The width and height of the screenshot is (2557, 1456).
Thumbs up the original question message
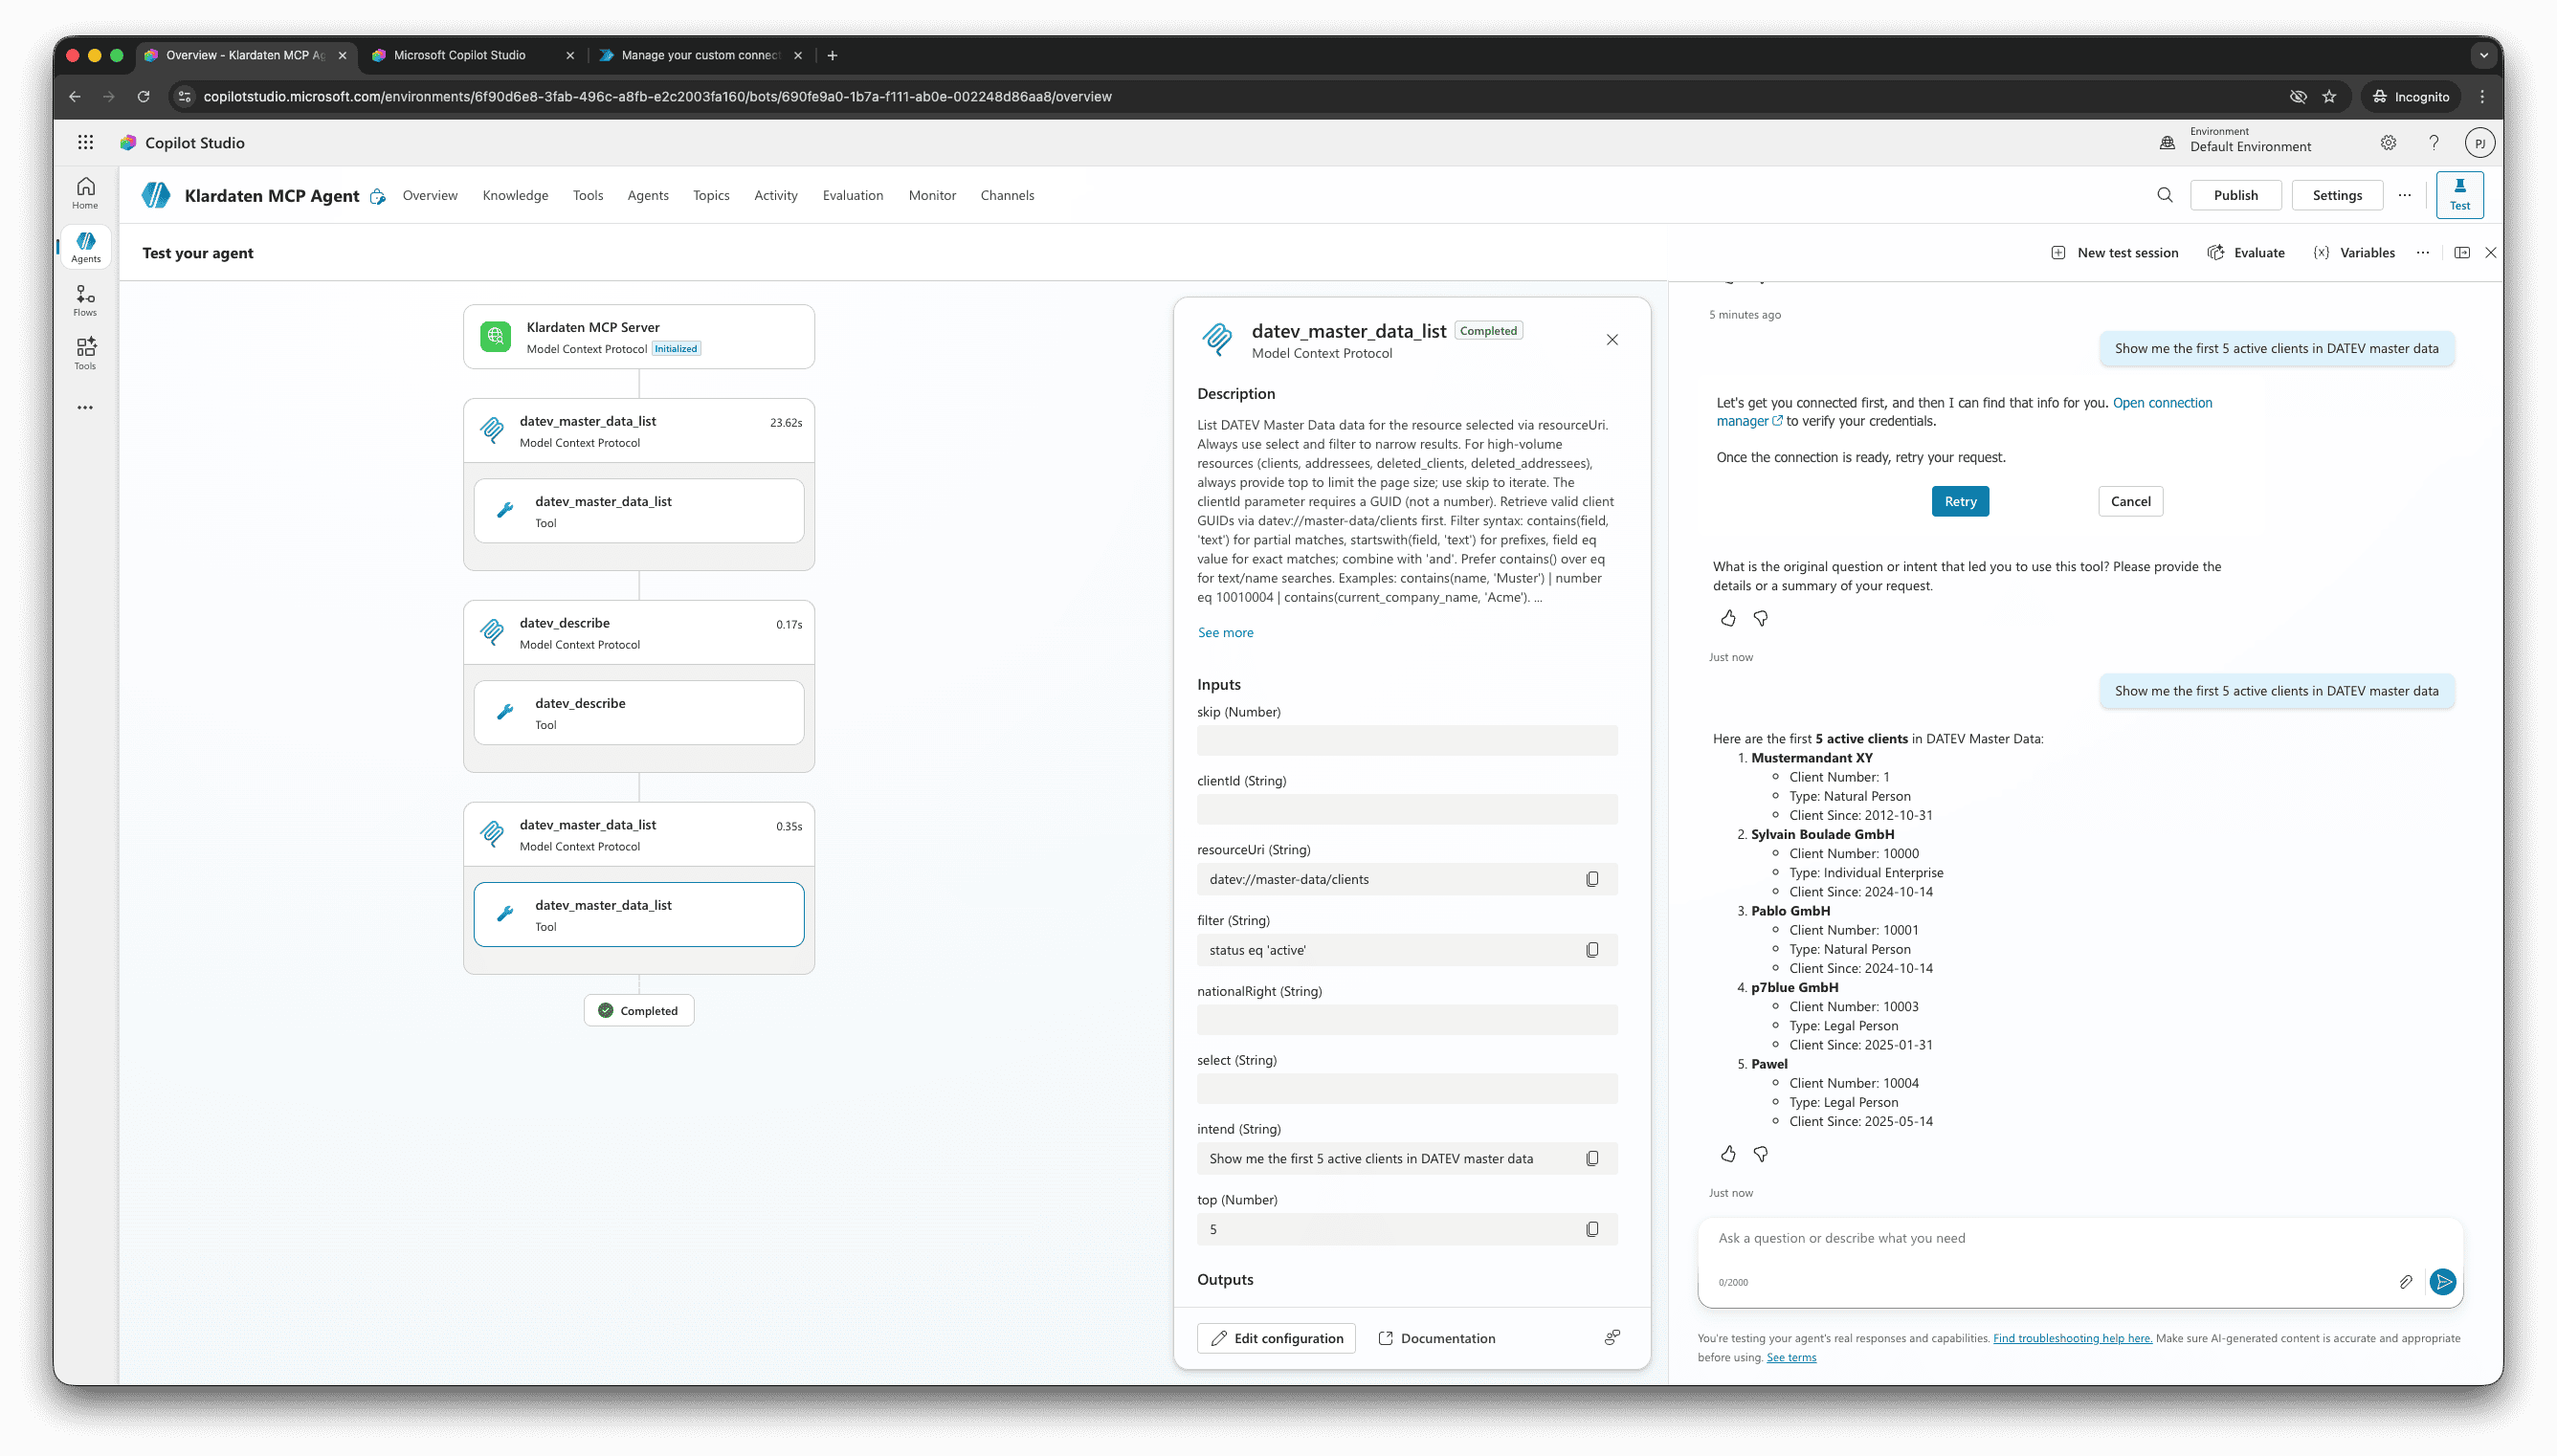[1728, 619]
